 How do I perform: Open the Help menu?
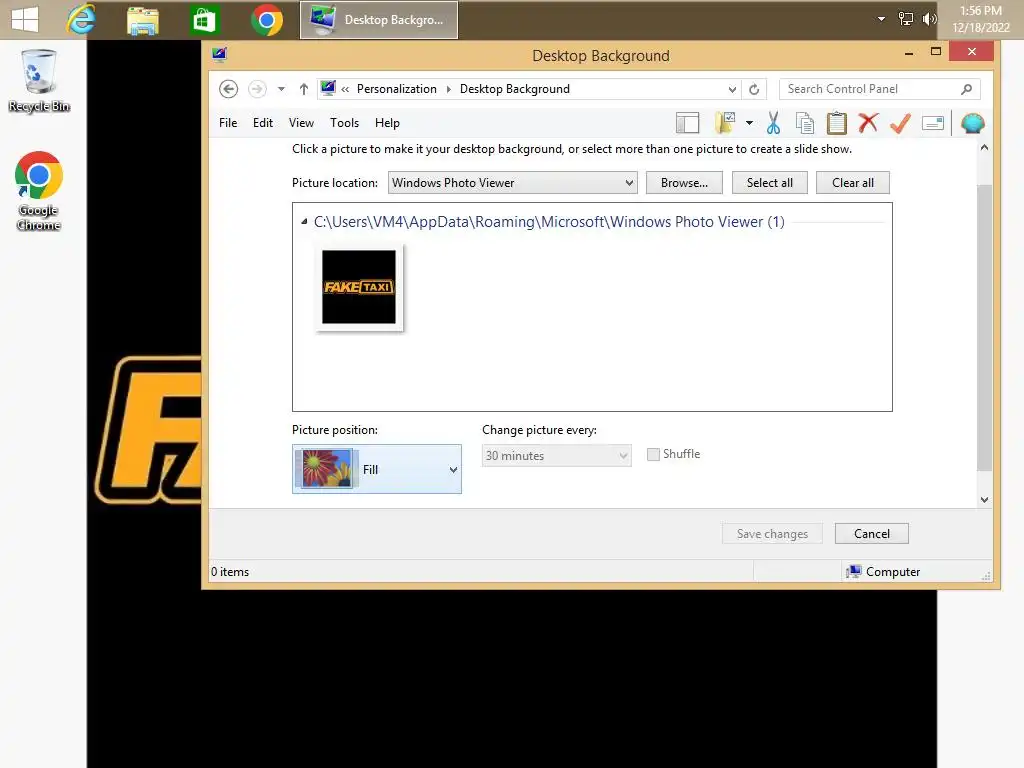387,123
